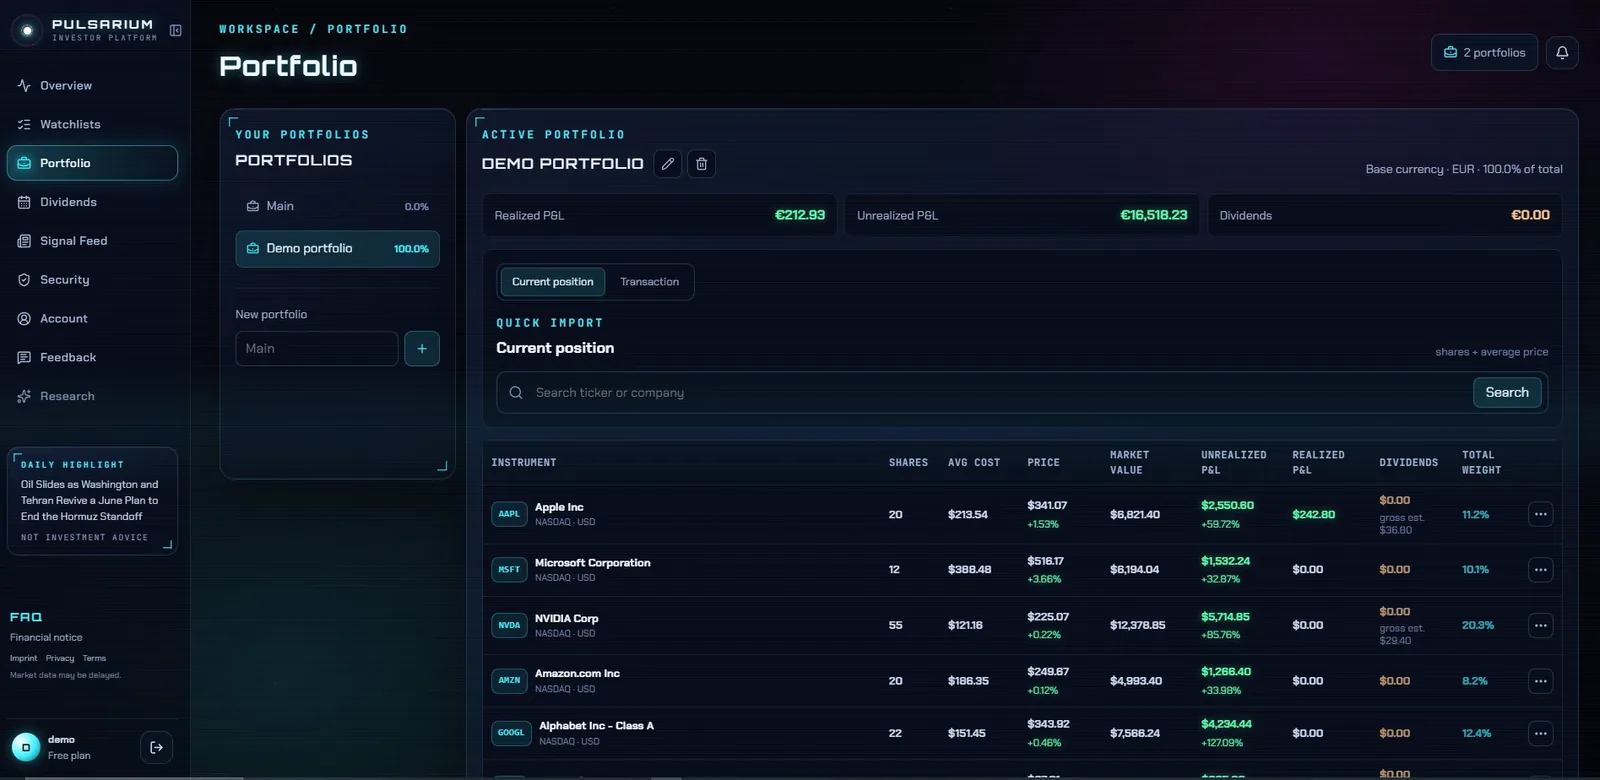Select Portfolio in sidebar

click(92, 163)
